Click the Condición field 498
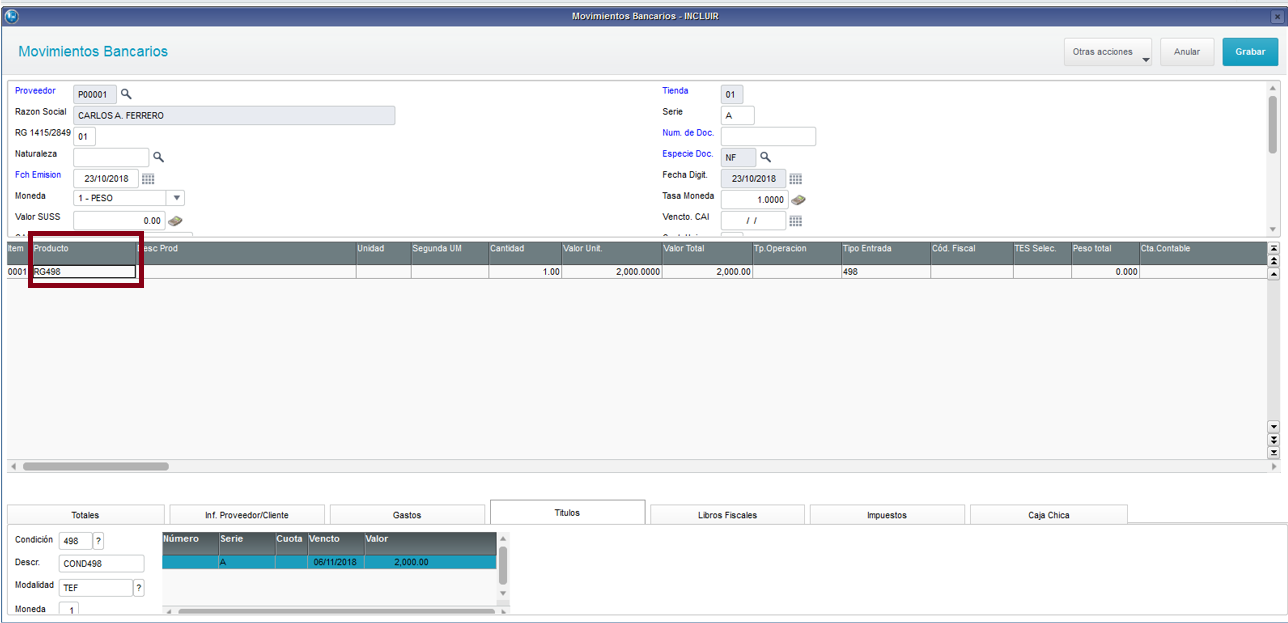Viewport: 1288px width, 623px height. (x=75, y=541)
